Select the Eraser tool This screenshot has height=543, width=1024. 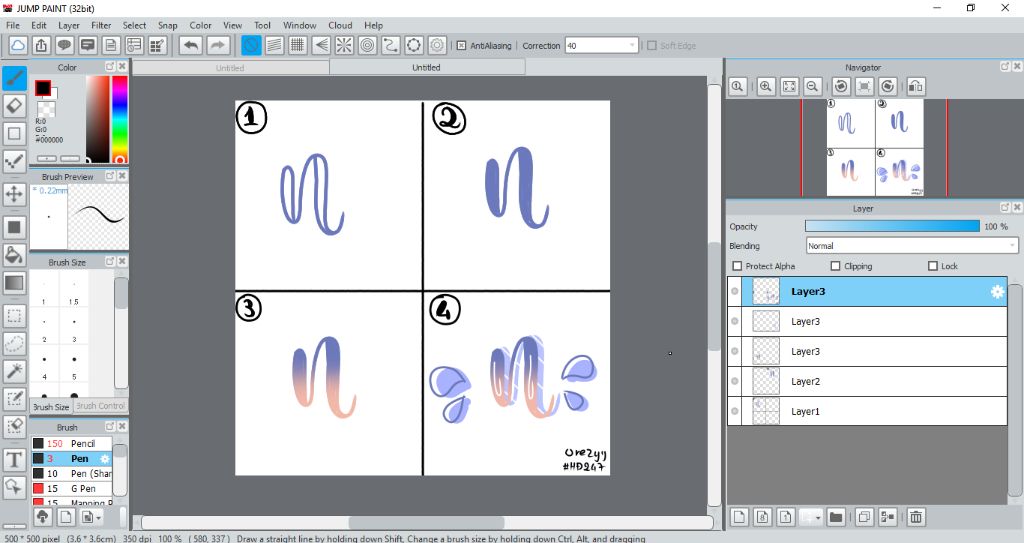click(14, 105)
